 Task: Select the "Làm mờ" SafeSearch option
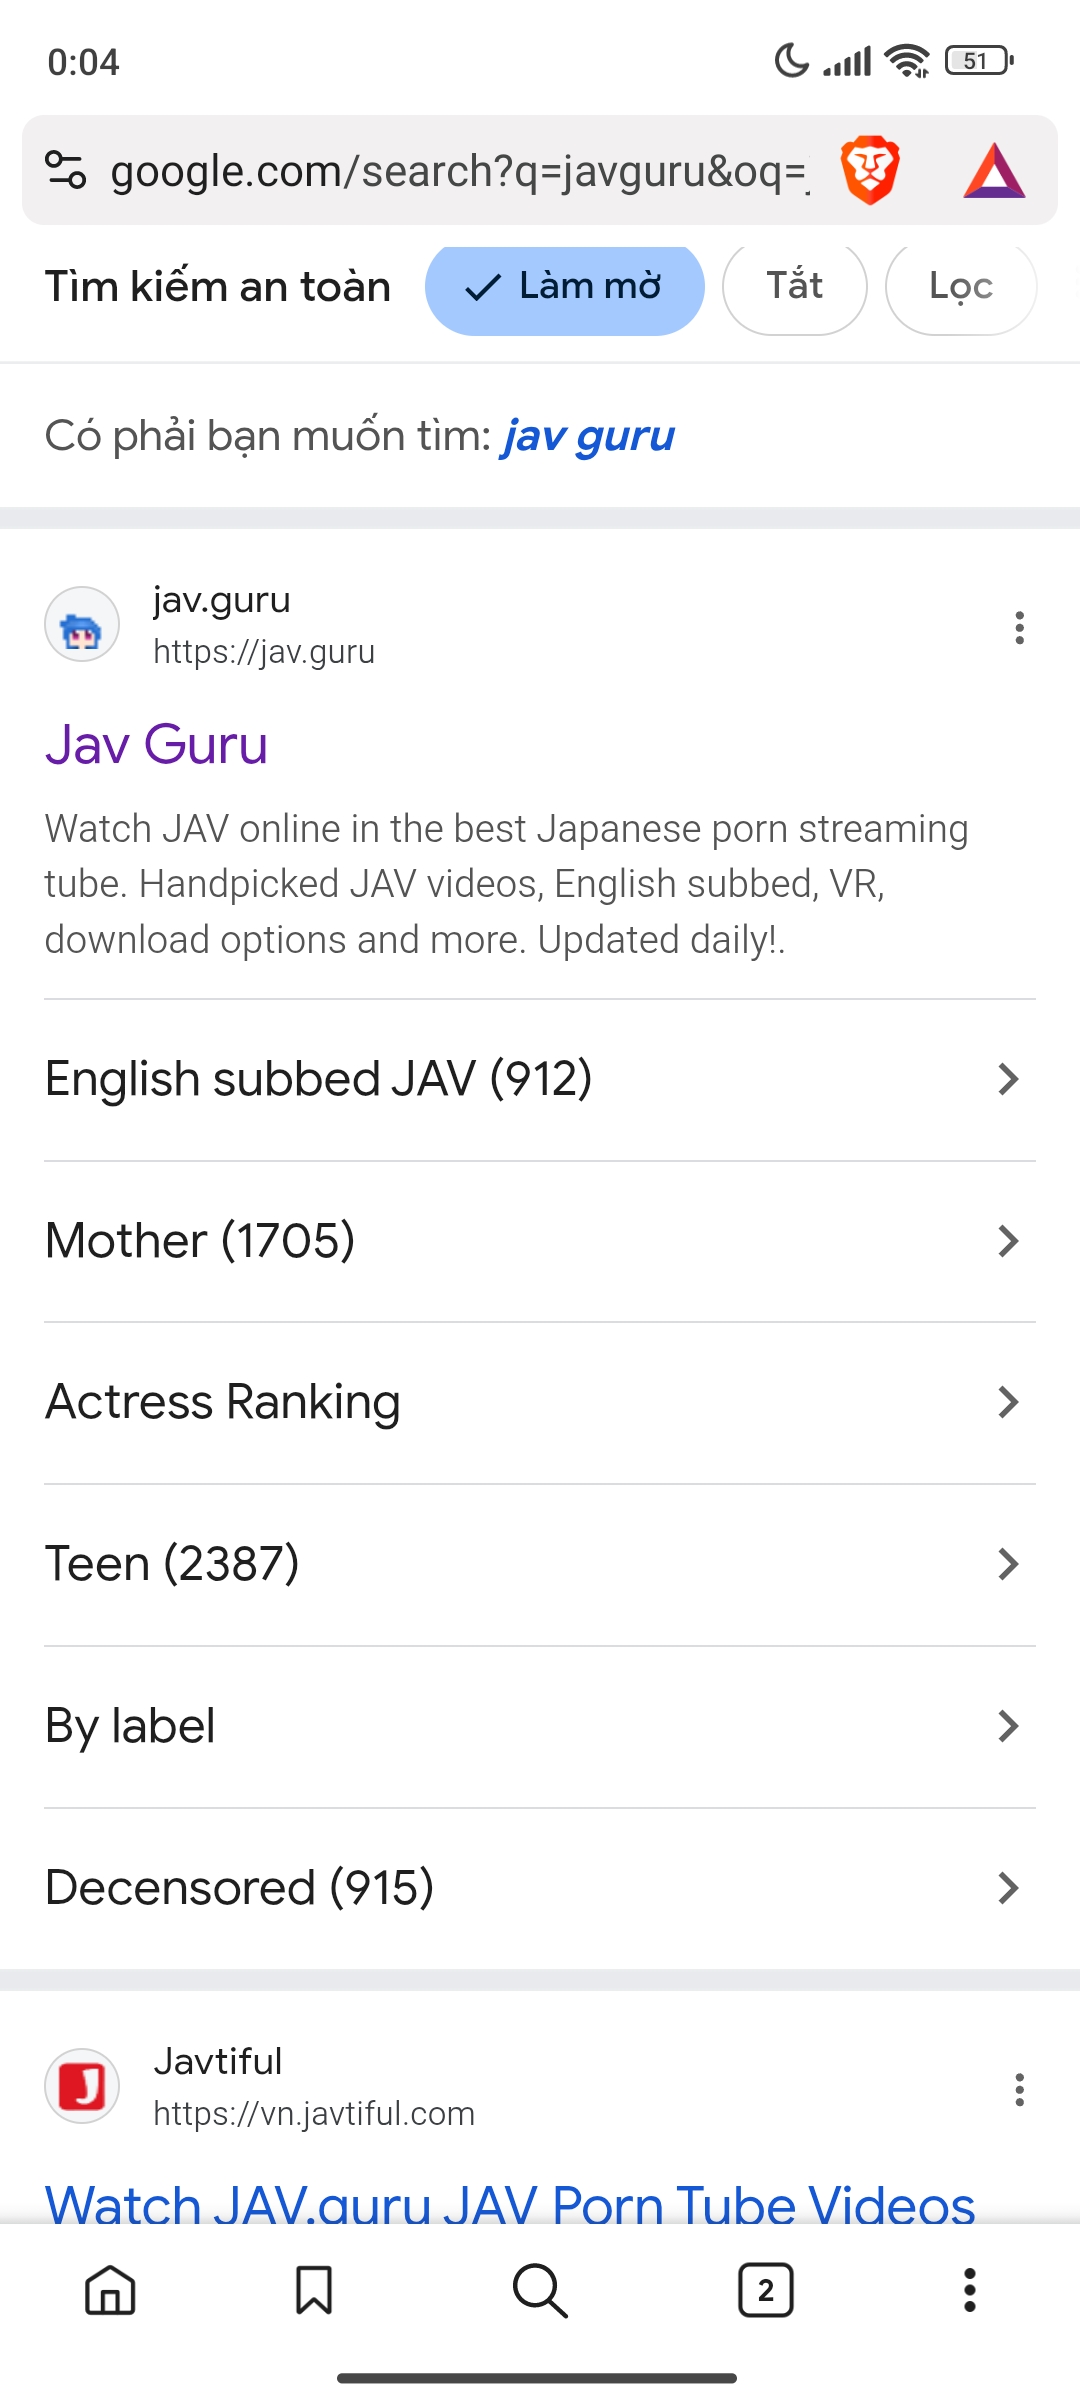pyautogui.click(x=564, y=287)
